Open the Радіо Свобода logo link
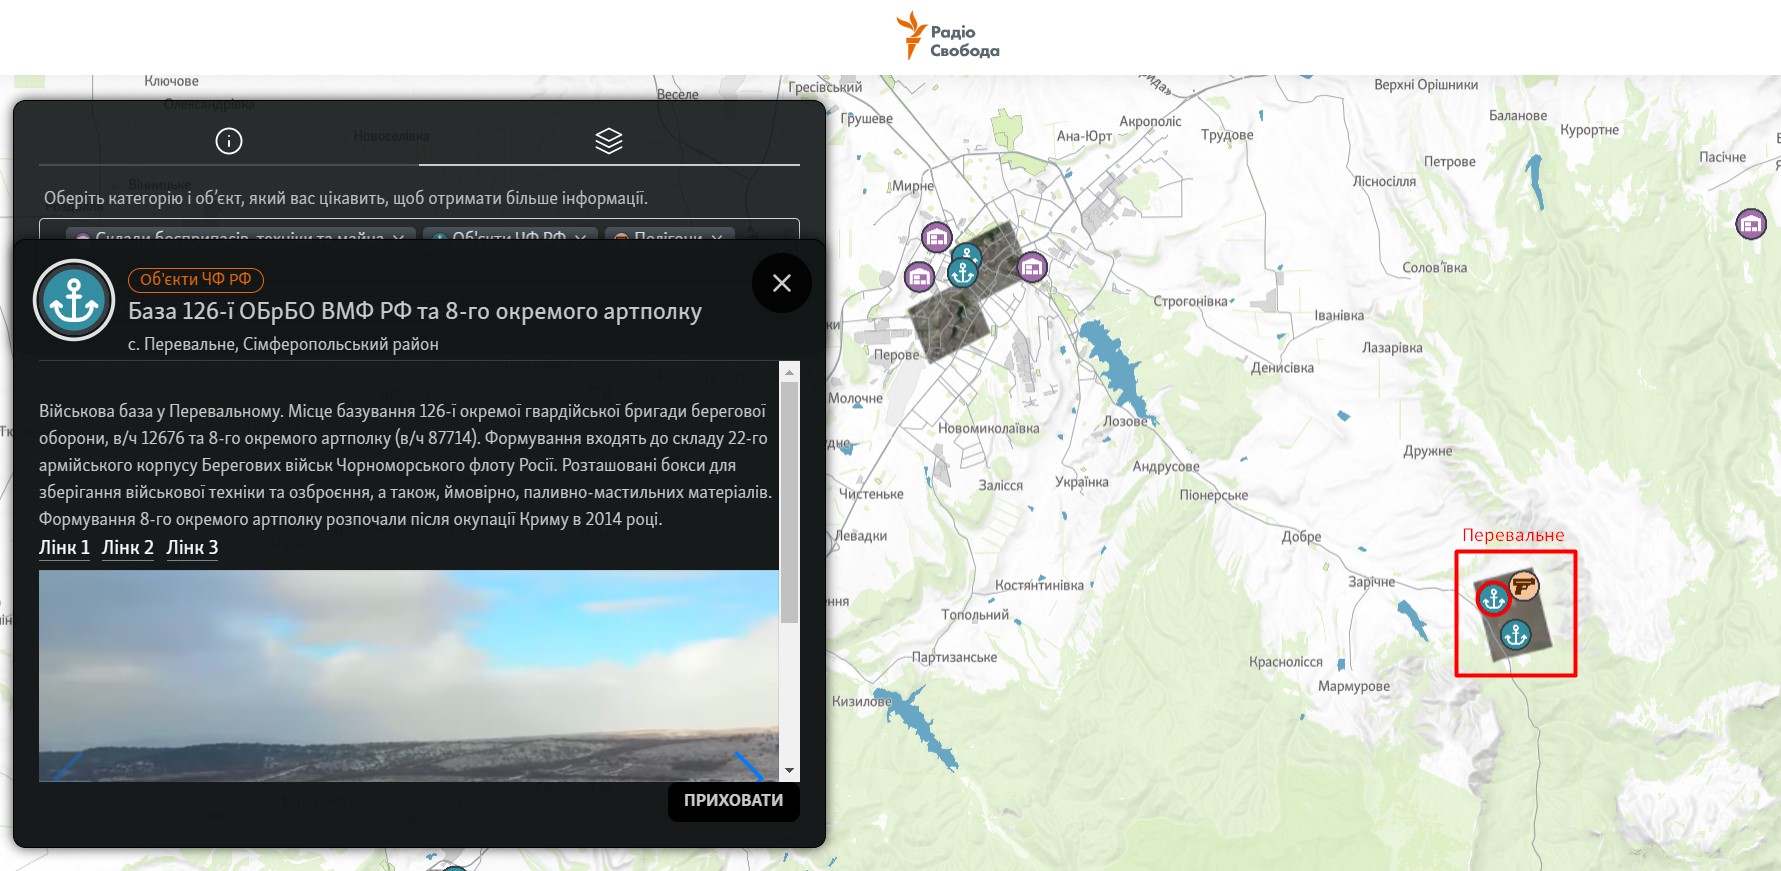Screen dimensions: 1781x871 point(947,36)
